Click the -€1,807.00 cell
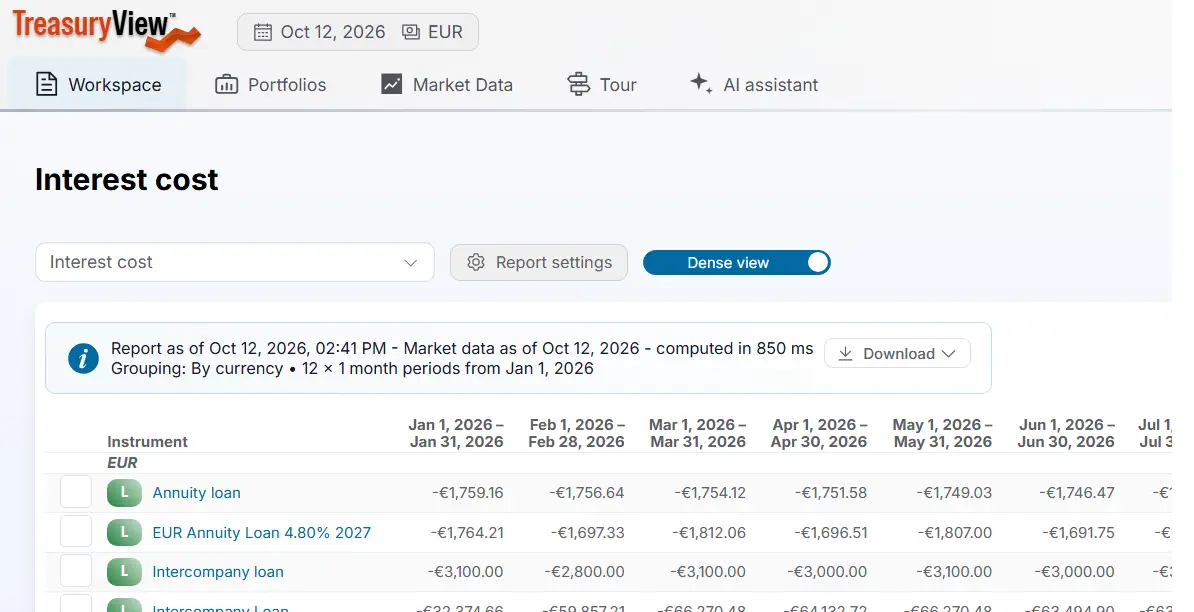 point(954,533)
